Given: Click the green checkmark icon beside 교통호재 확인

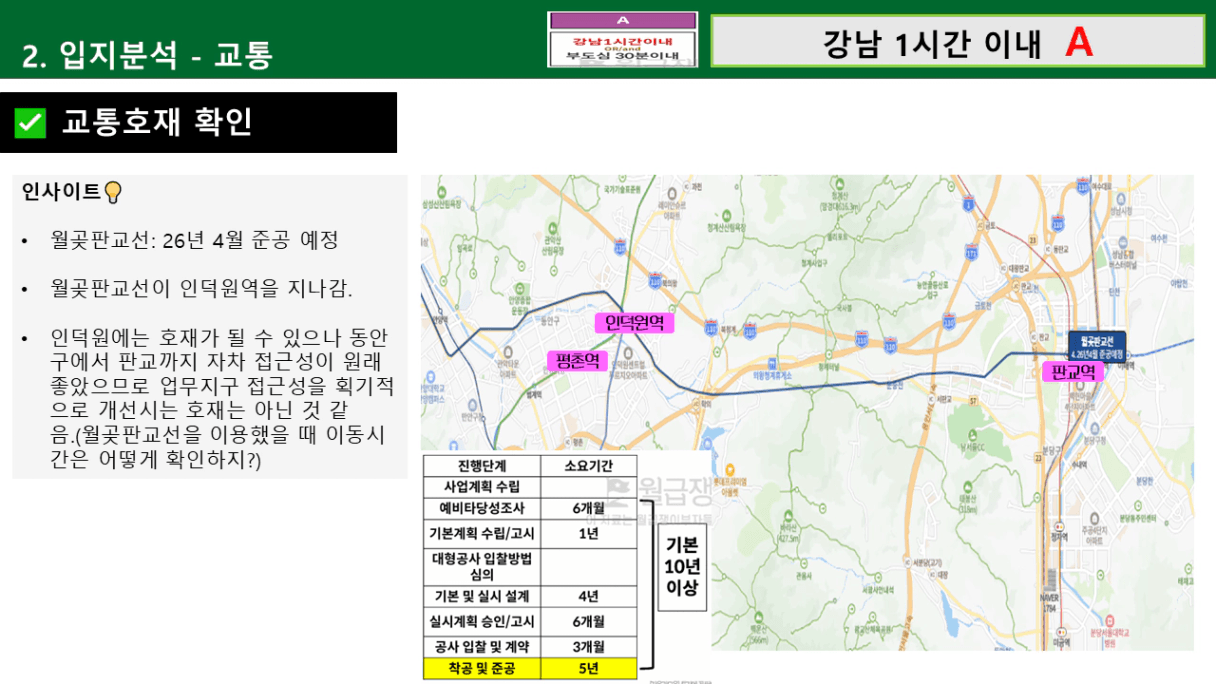Looking at the screenshot, I should pos(30,123).
